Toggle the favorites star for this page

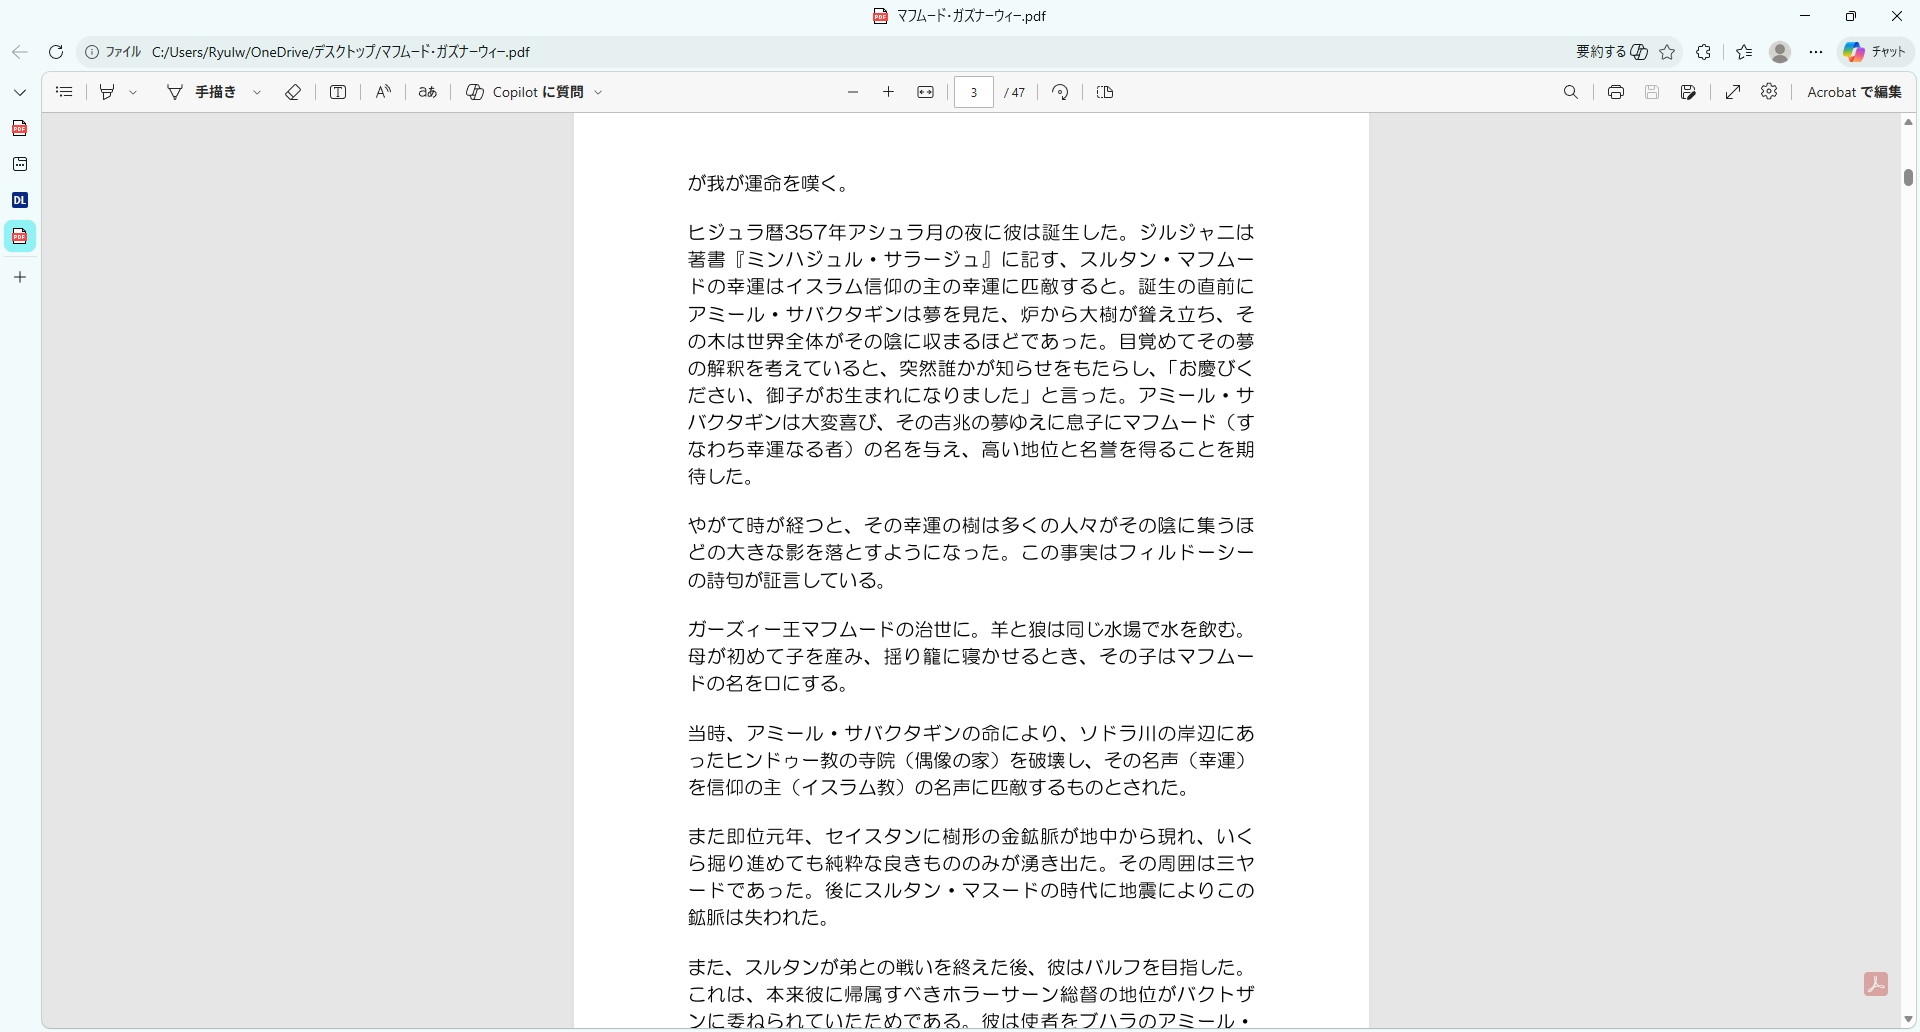[x=1668, y=52]
